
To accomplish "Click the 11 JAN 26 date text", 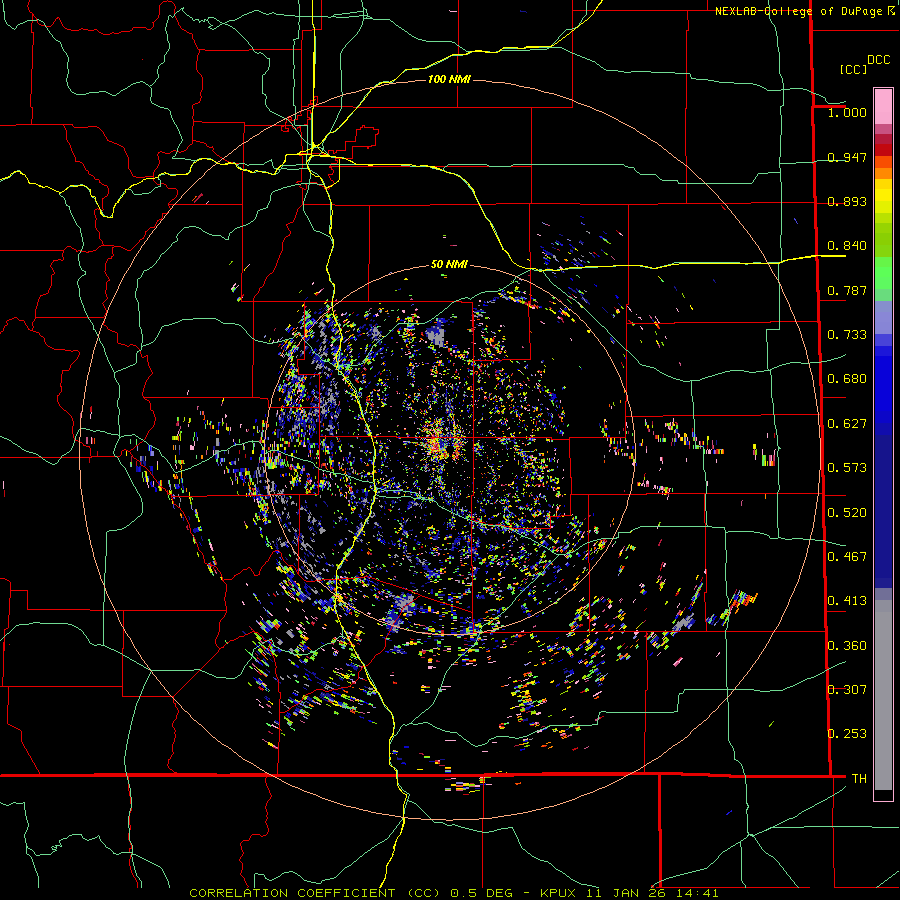I will [626, 893].
